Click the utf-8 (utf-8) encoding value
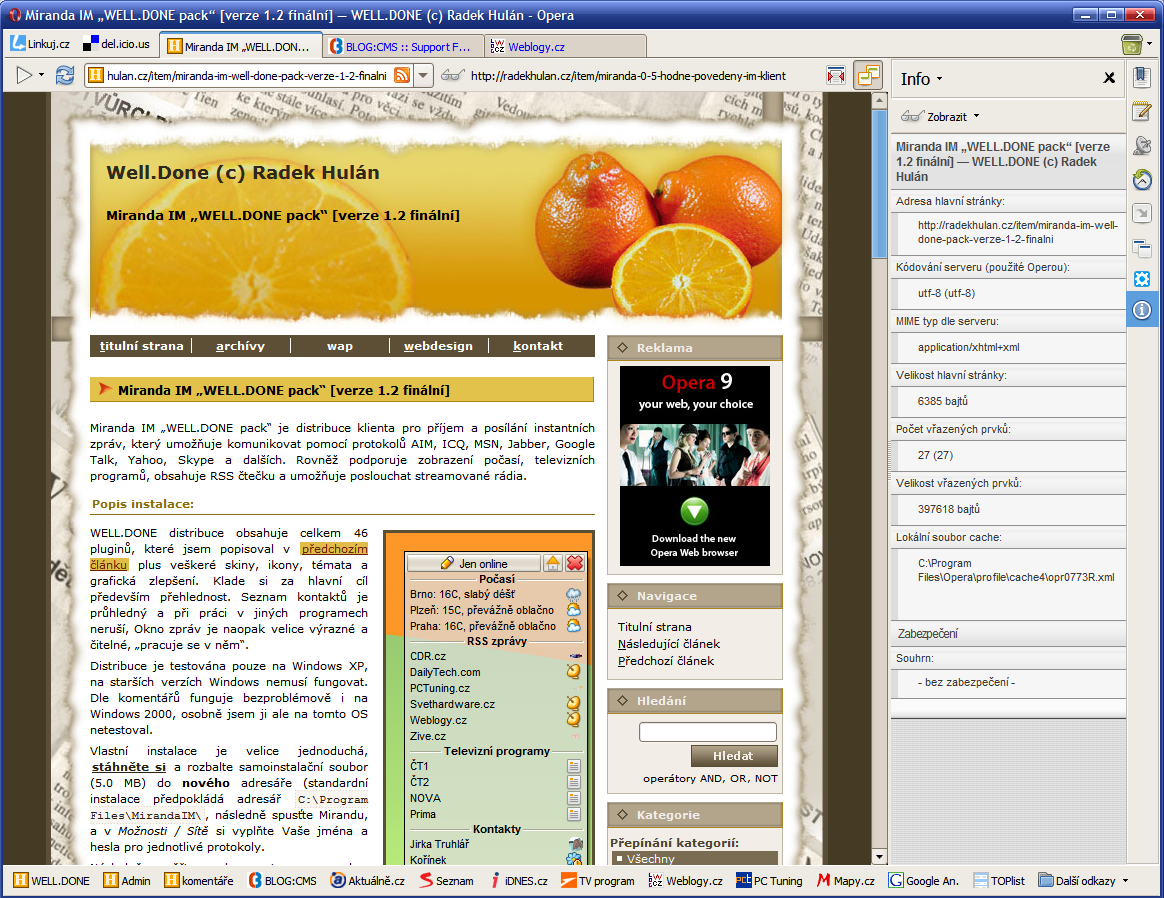 pos(946,293)
